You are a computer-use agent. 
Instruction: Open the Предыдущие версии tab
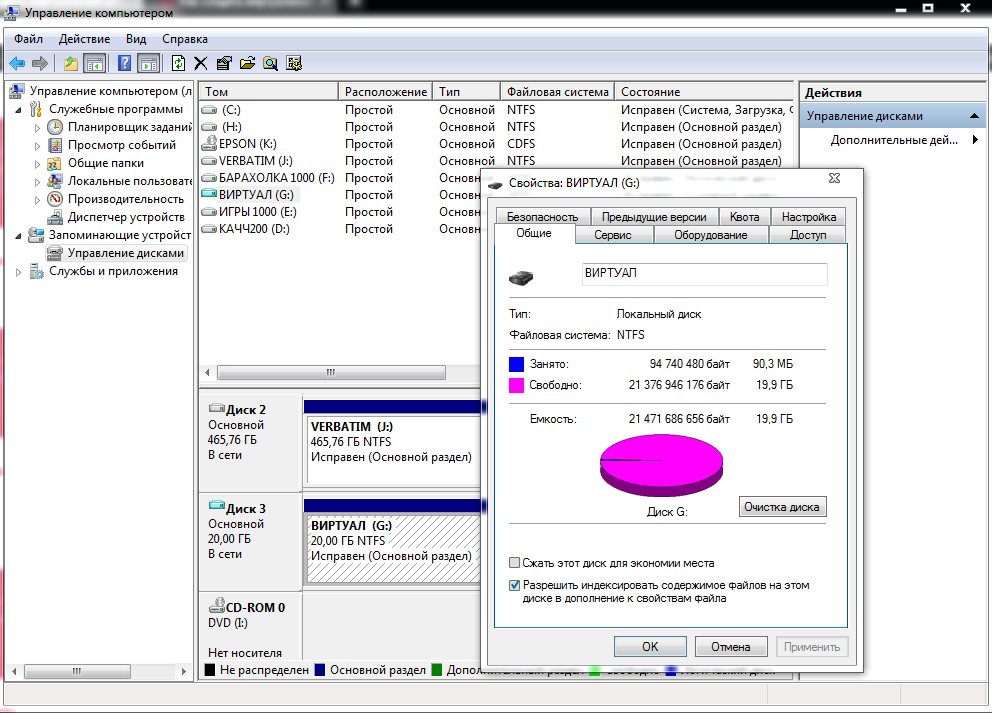click(654, 216)
